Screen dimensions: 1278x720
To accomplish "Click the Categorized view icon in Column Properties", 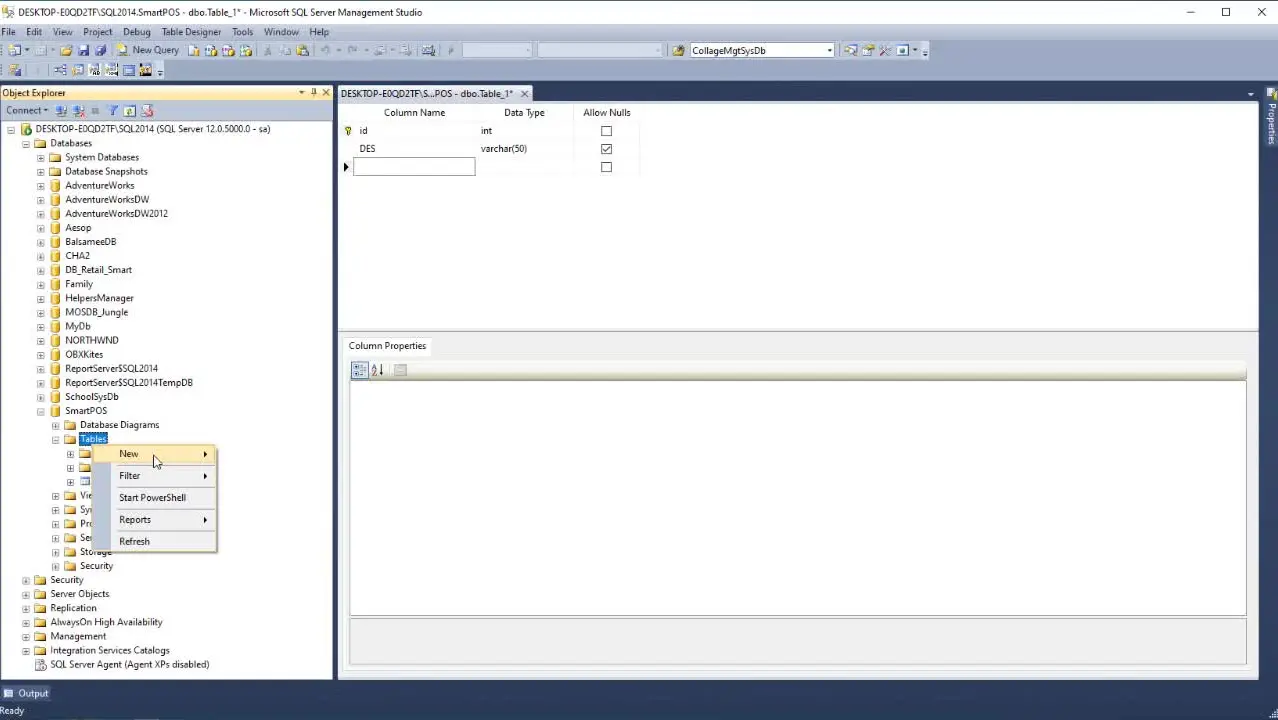I will click(x=360, y=370).
